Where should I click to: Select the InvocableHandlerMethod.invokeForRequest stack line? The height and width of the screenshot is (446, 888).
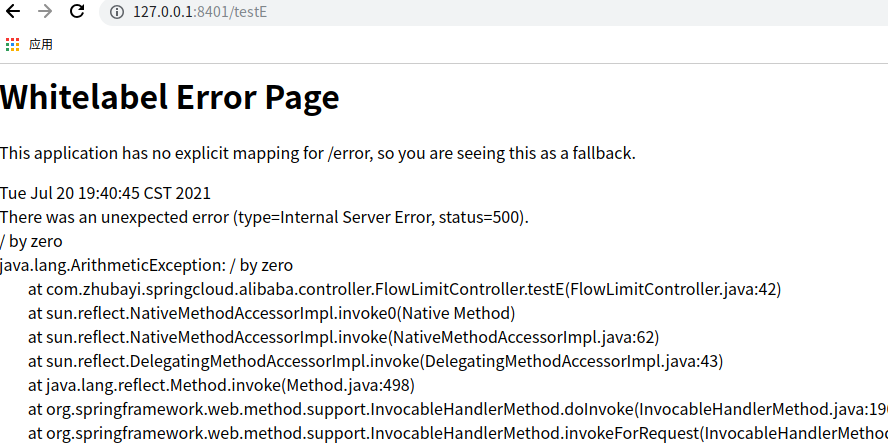point(458,434)
